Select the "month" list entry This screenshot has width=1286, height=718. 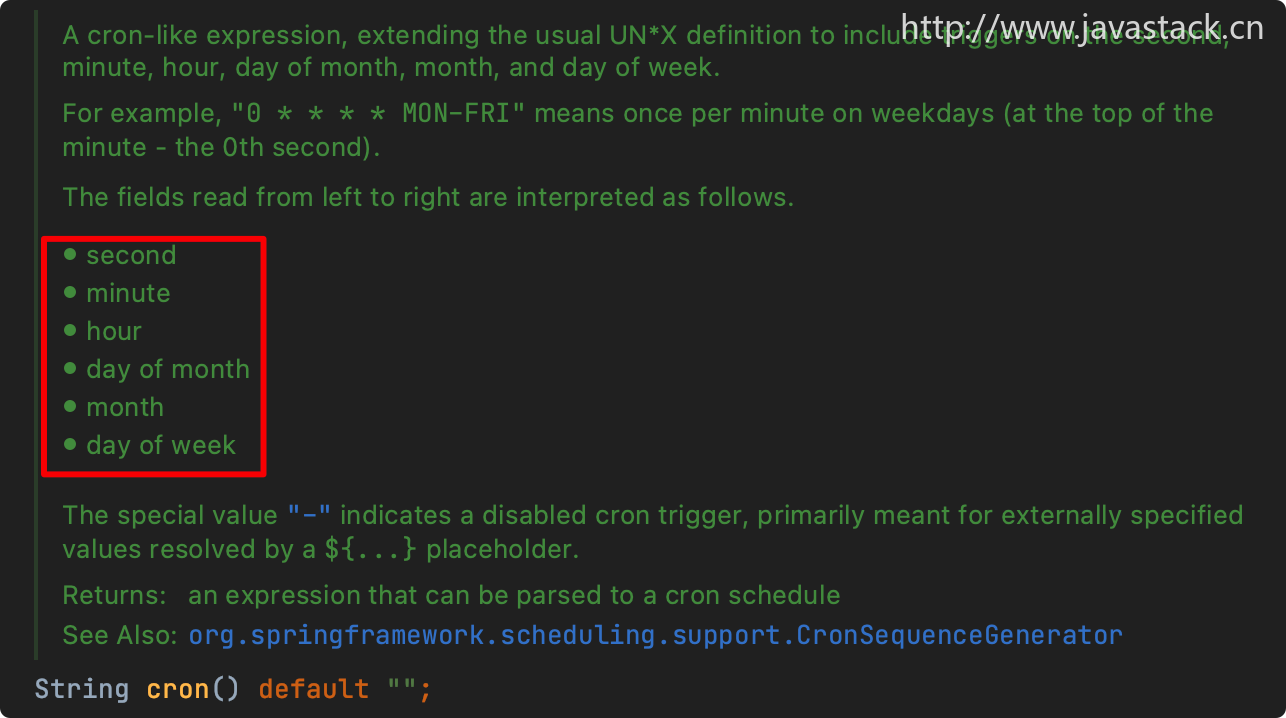[125, 408]
